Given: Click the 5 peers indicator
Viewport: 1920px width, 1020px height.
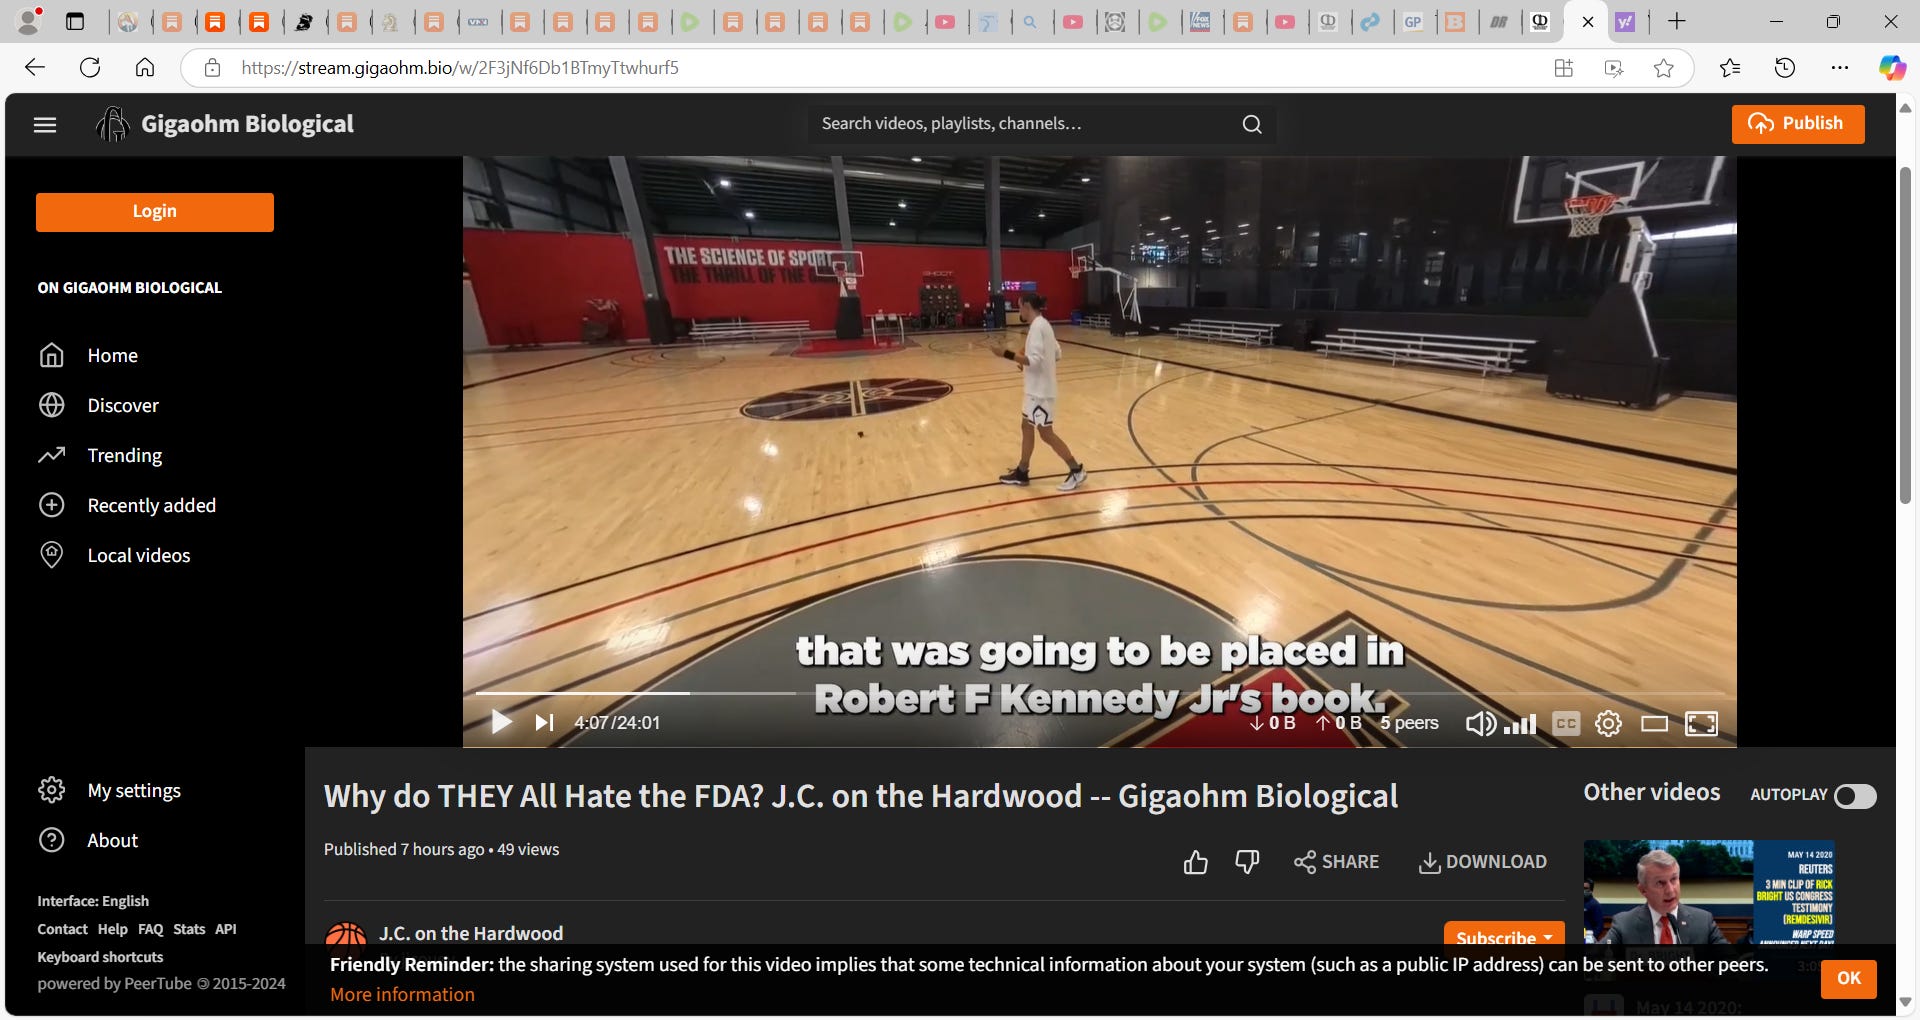Looking at the screenshot, I should (x=1409, y=723).
